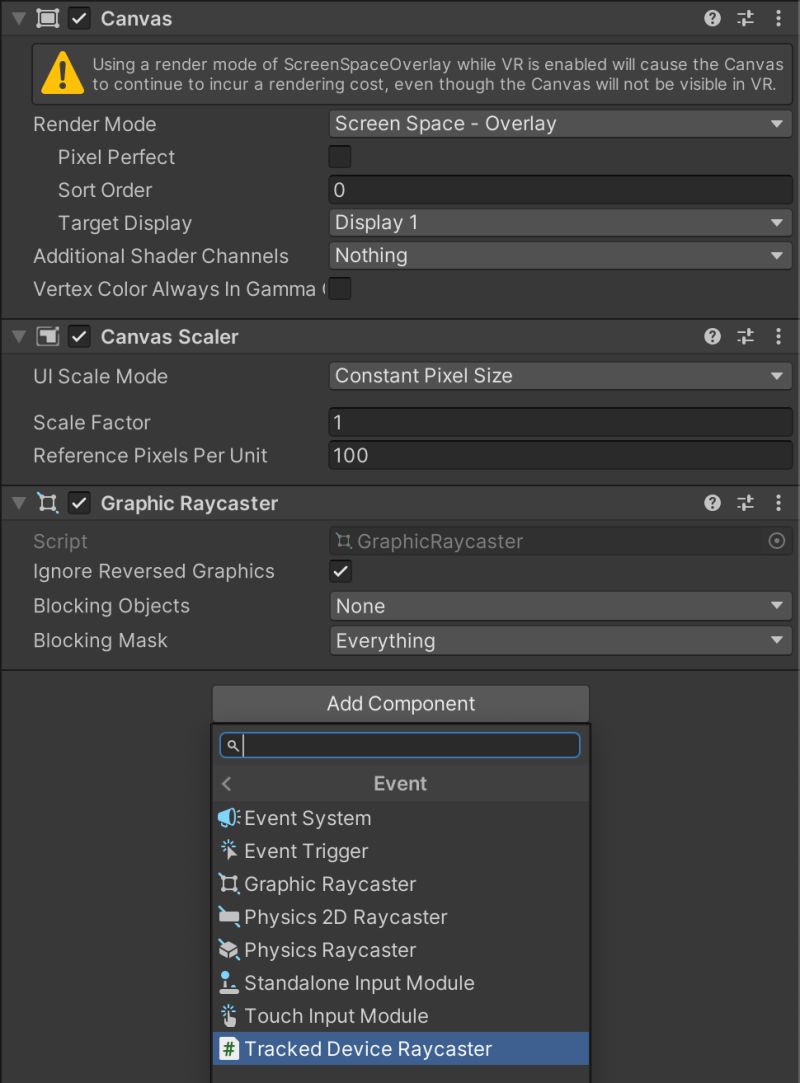Screen dimensions: 800x1083
Task: Click the Touch Input Module icon
Action: [227, 1016]
